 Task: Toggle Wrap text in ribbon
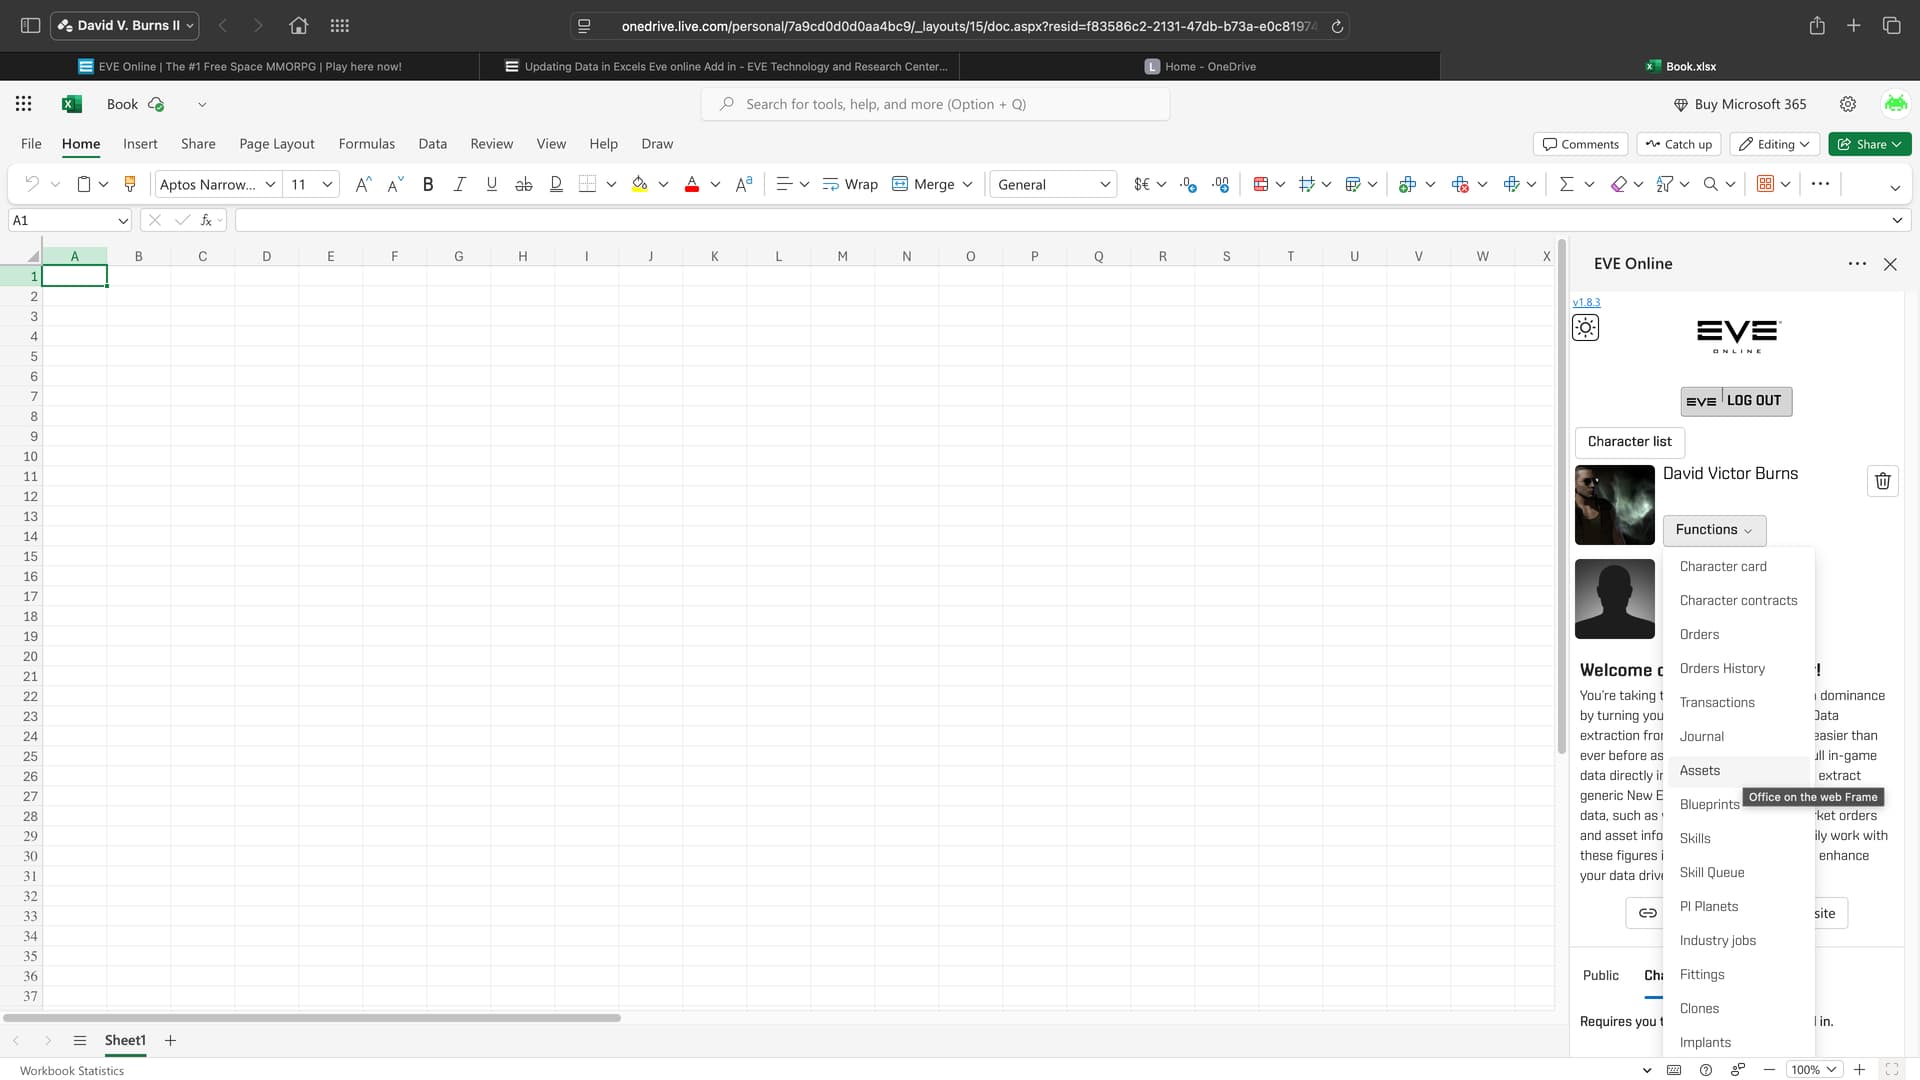pyautogui.click(x=850, y=184)
